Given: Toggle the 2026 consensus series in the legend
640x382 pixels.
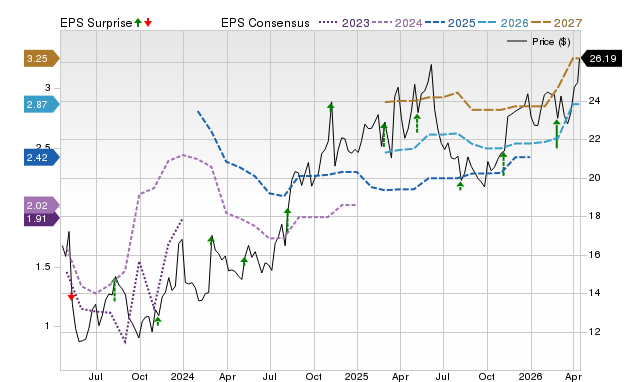Looking at the screenshot, I should [x=503, y=23].
